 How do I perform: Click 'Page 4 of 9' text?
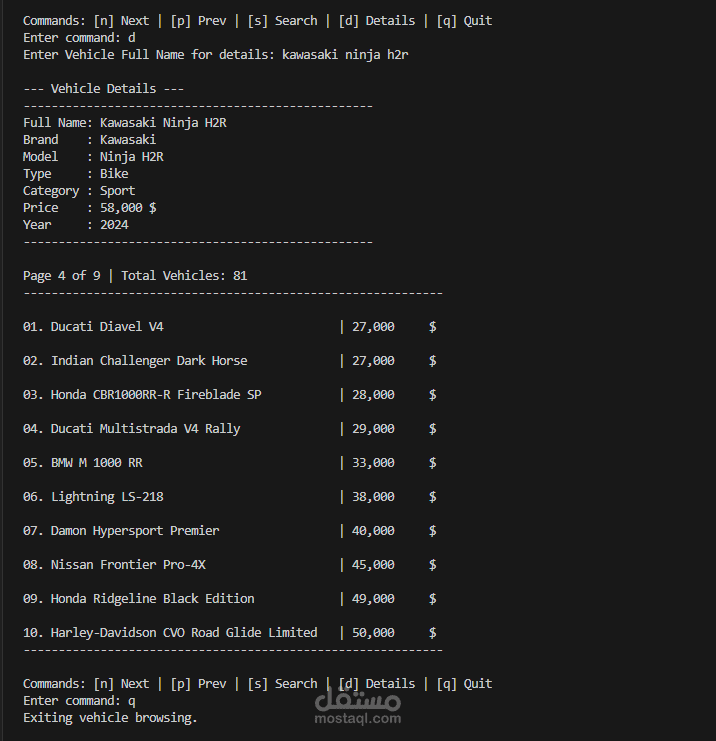click(x=62, y=276)
